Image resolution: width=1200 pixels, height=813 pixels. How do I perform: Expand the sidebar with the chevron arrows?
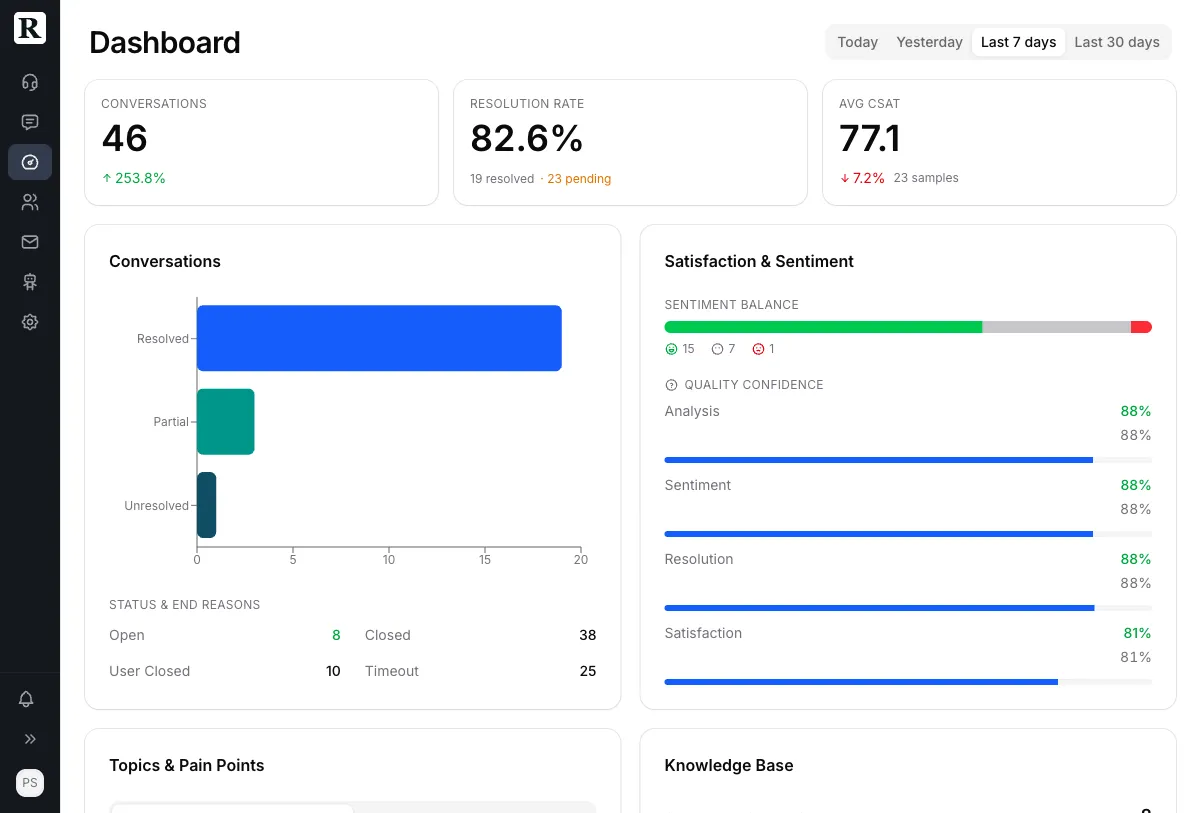pos(29,739)
